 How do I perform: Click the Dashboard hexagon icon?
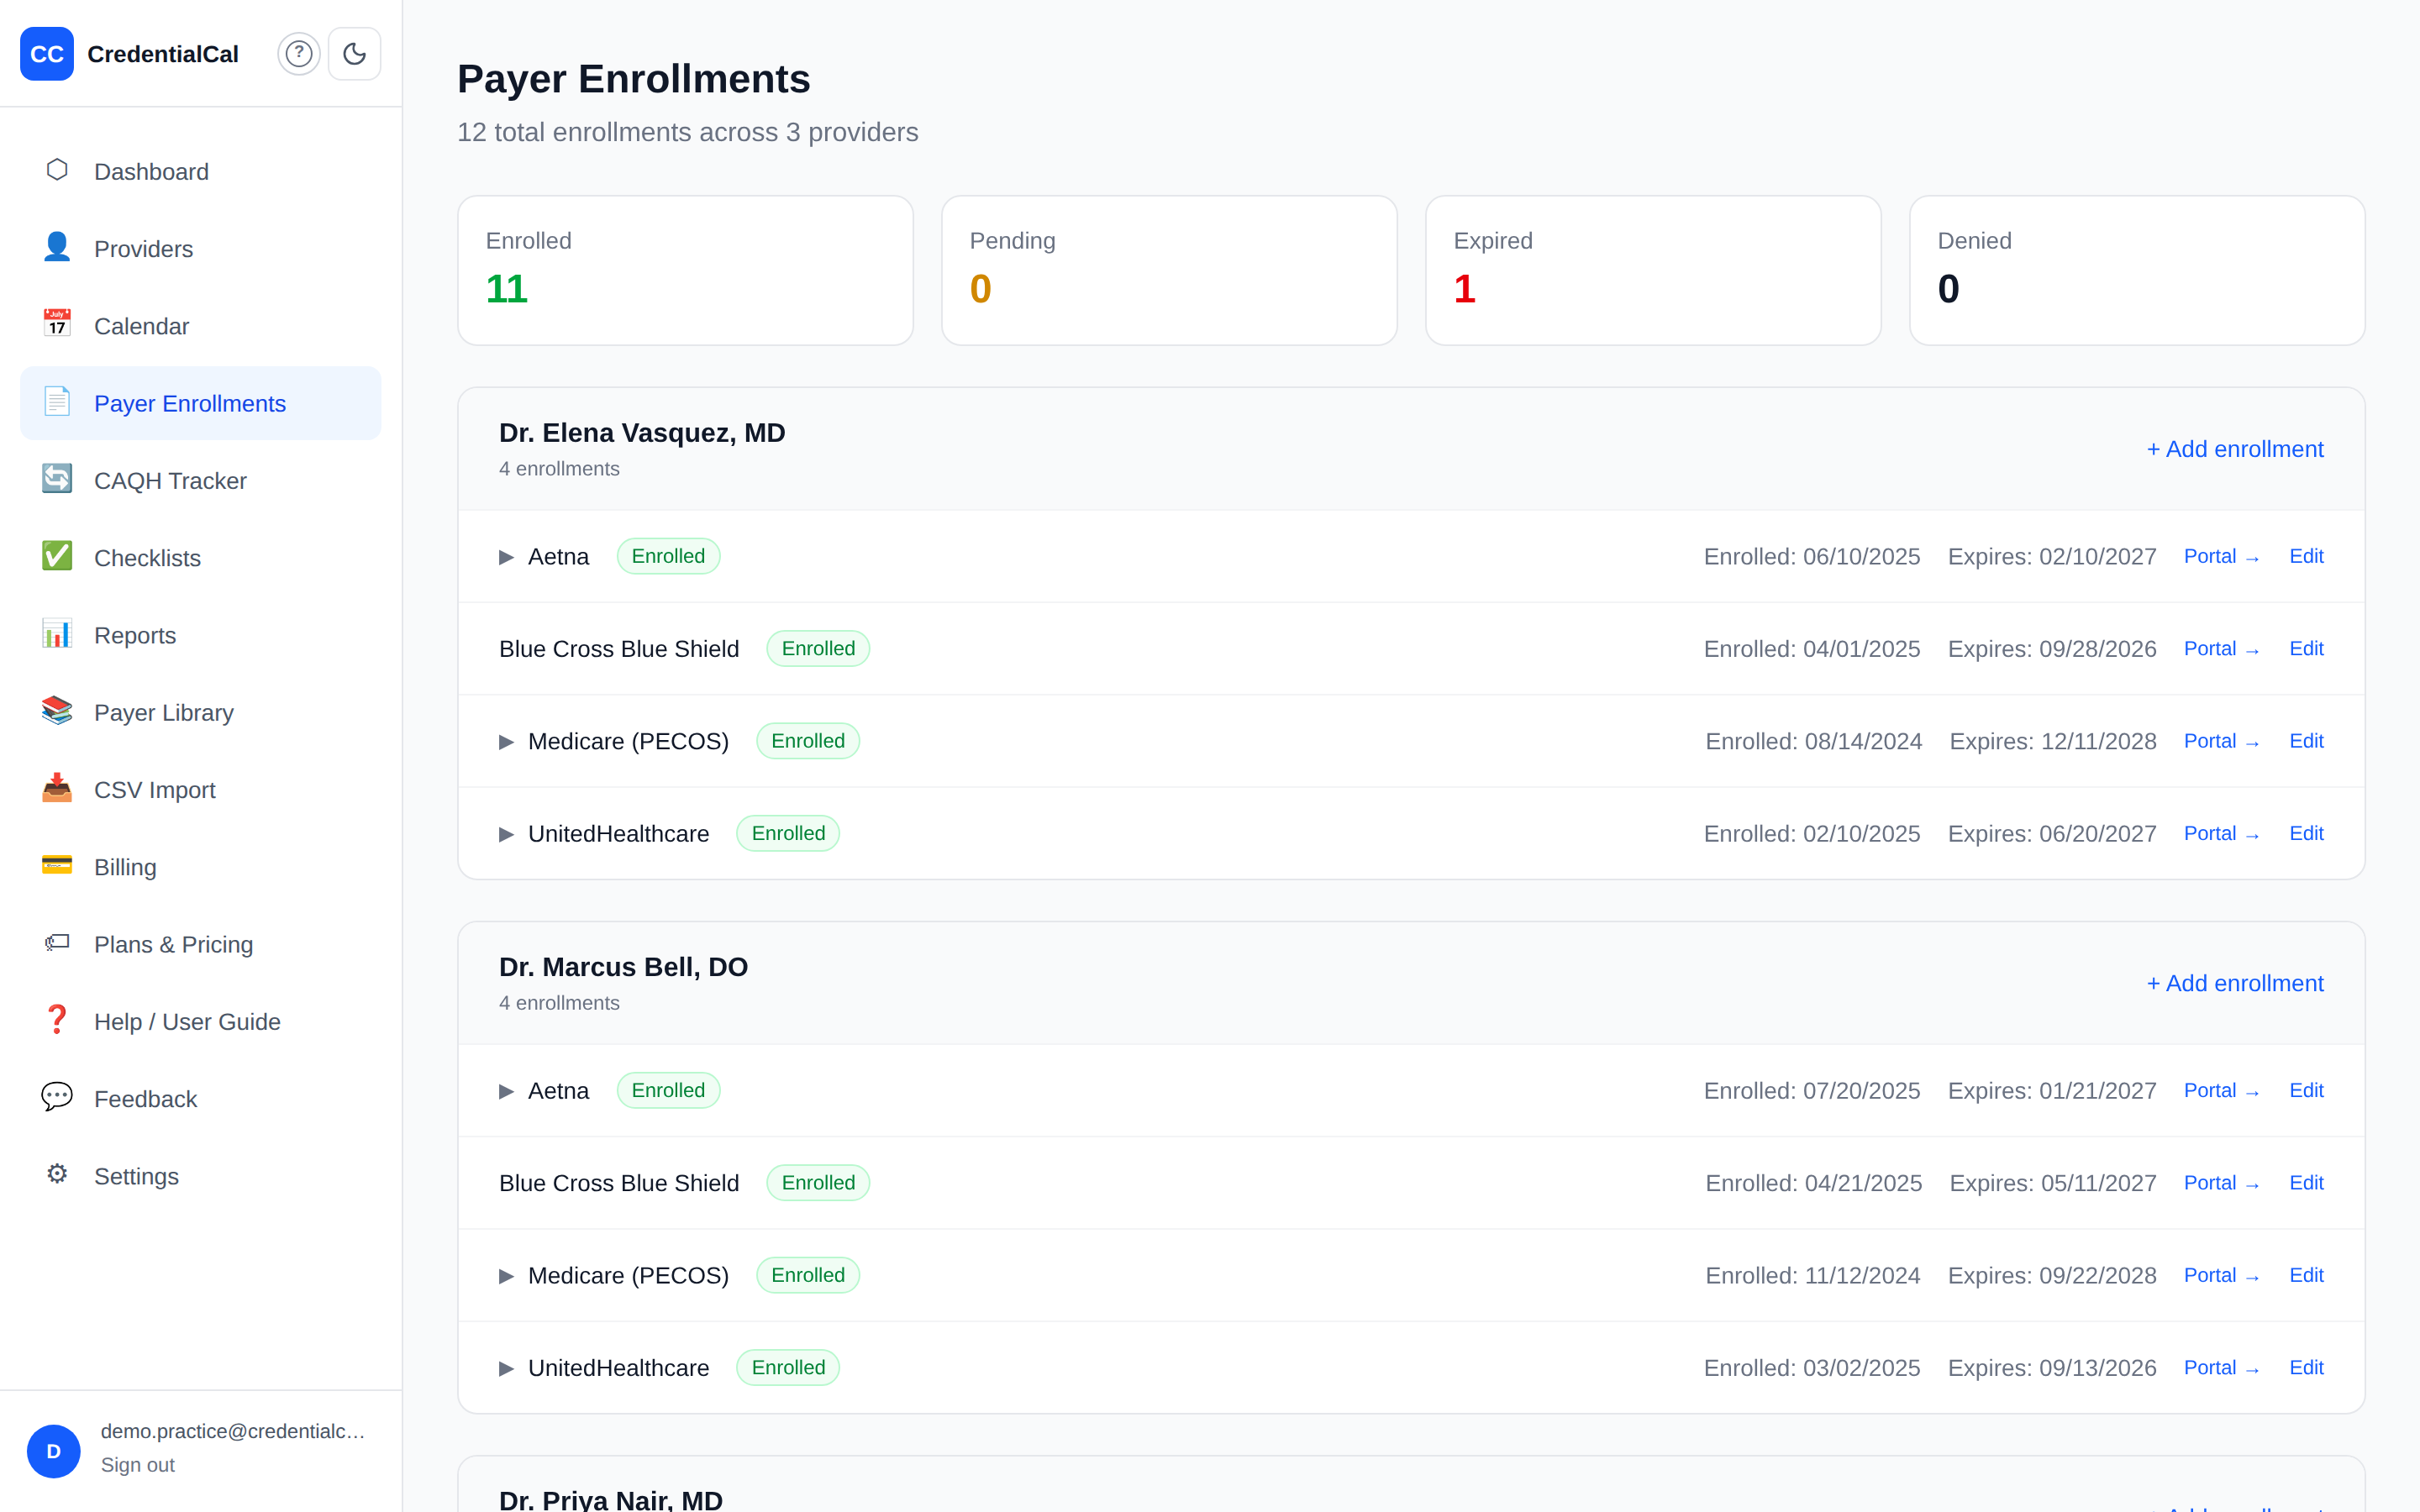coord(57,170)
